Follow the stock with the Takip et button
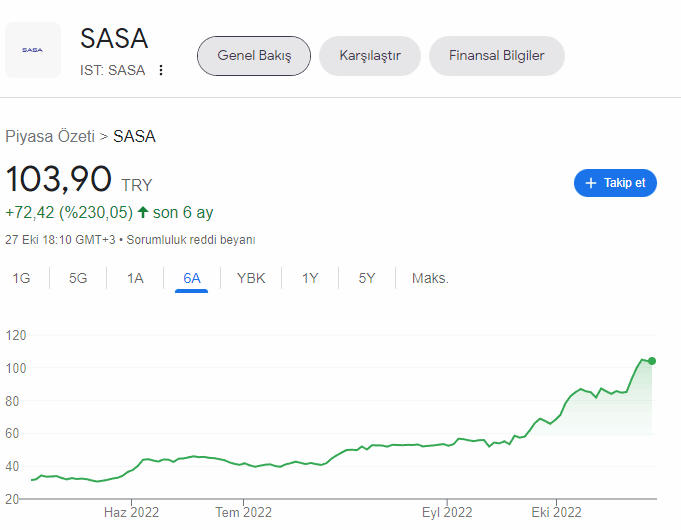The image size is (681, 530). coord(615,183)
